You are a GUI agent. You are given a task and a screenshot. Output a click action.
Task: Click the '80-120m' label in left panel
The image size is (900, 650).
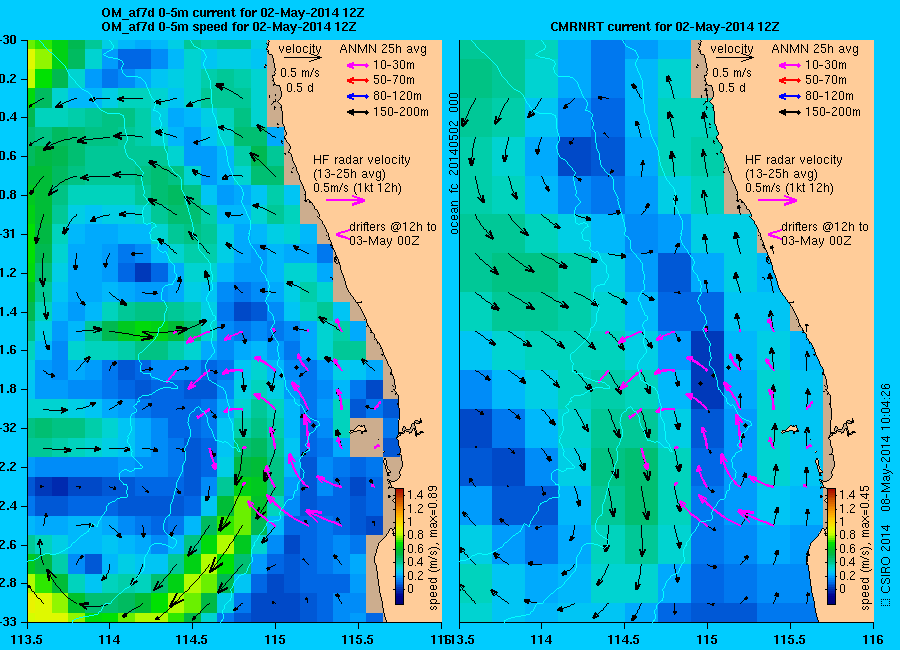pos(397,96)
